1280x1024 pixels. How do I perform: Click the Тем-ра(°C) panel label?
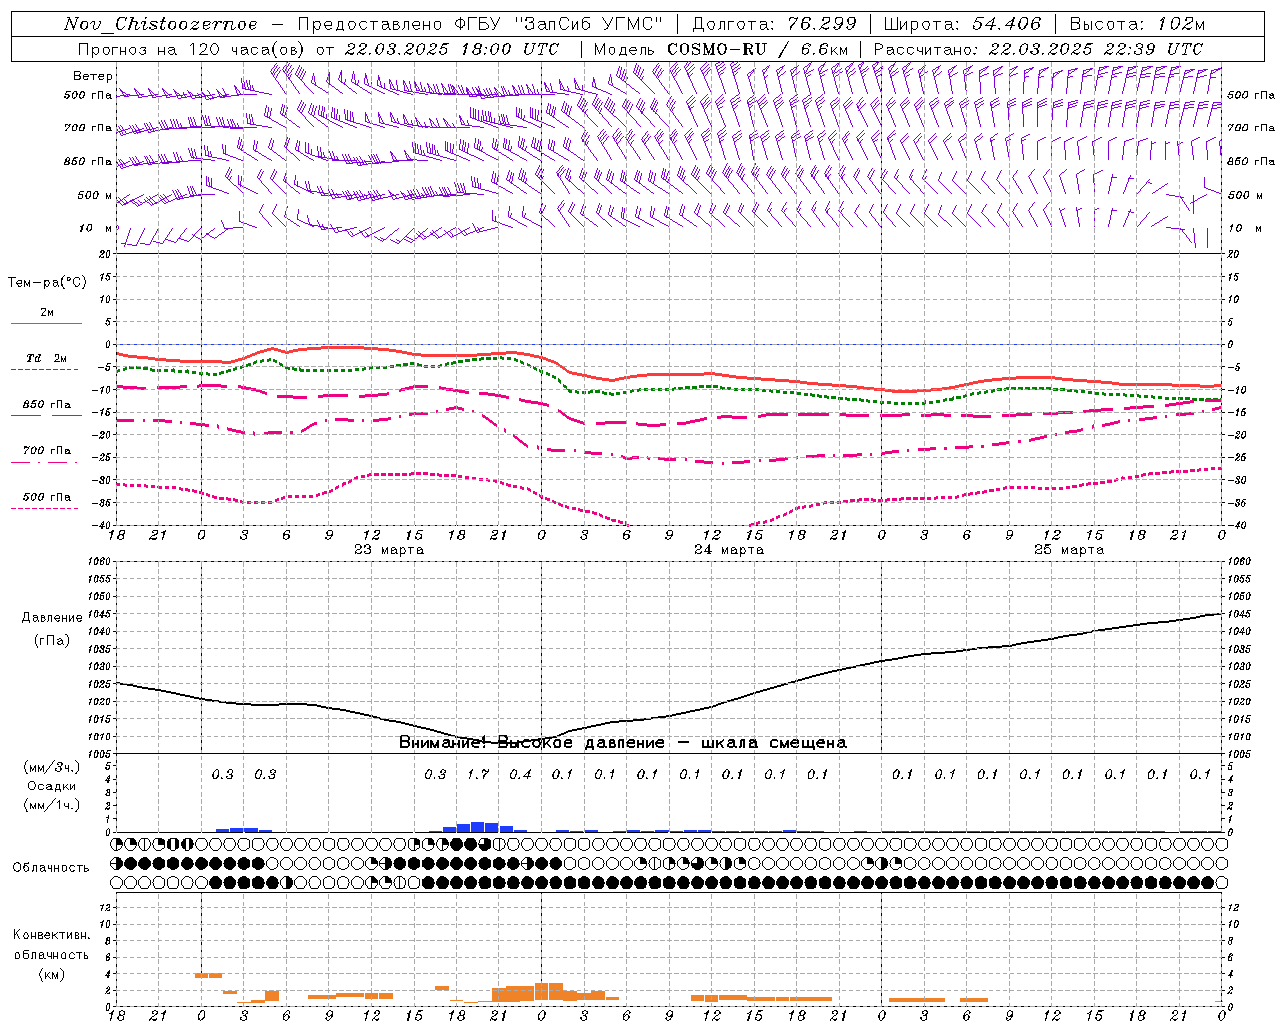tap(47, 282)
